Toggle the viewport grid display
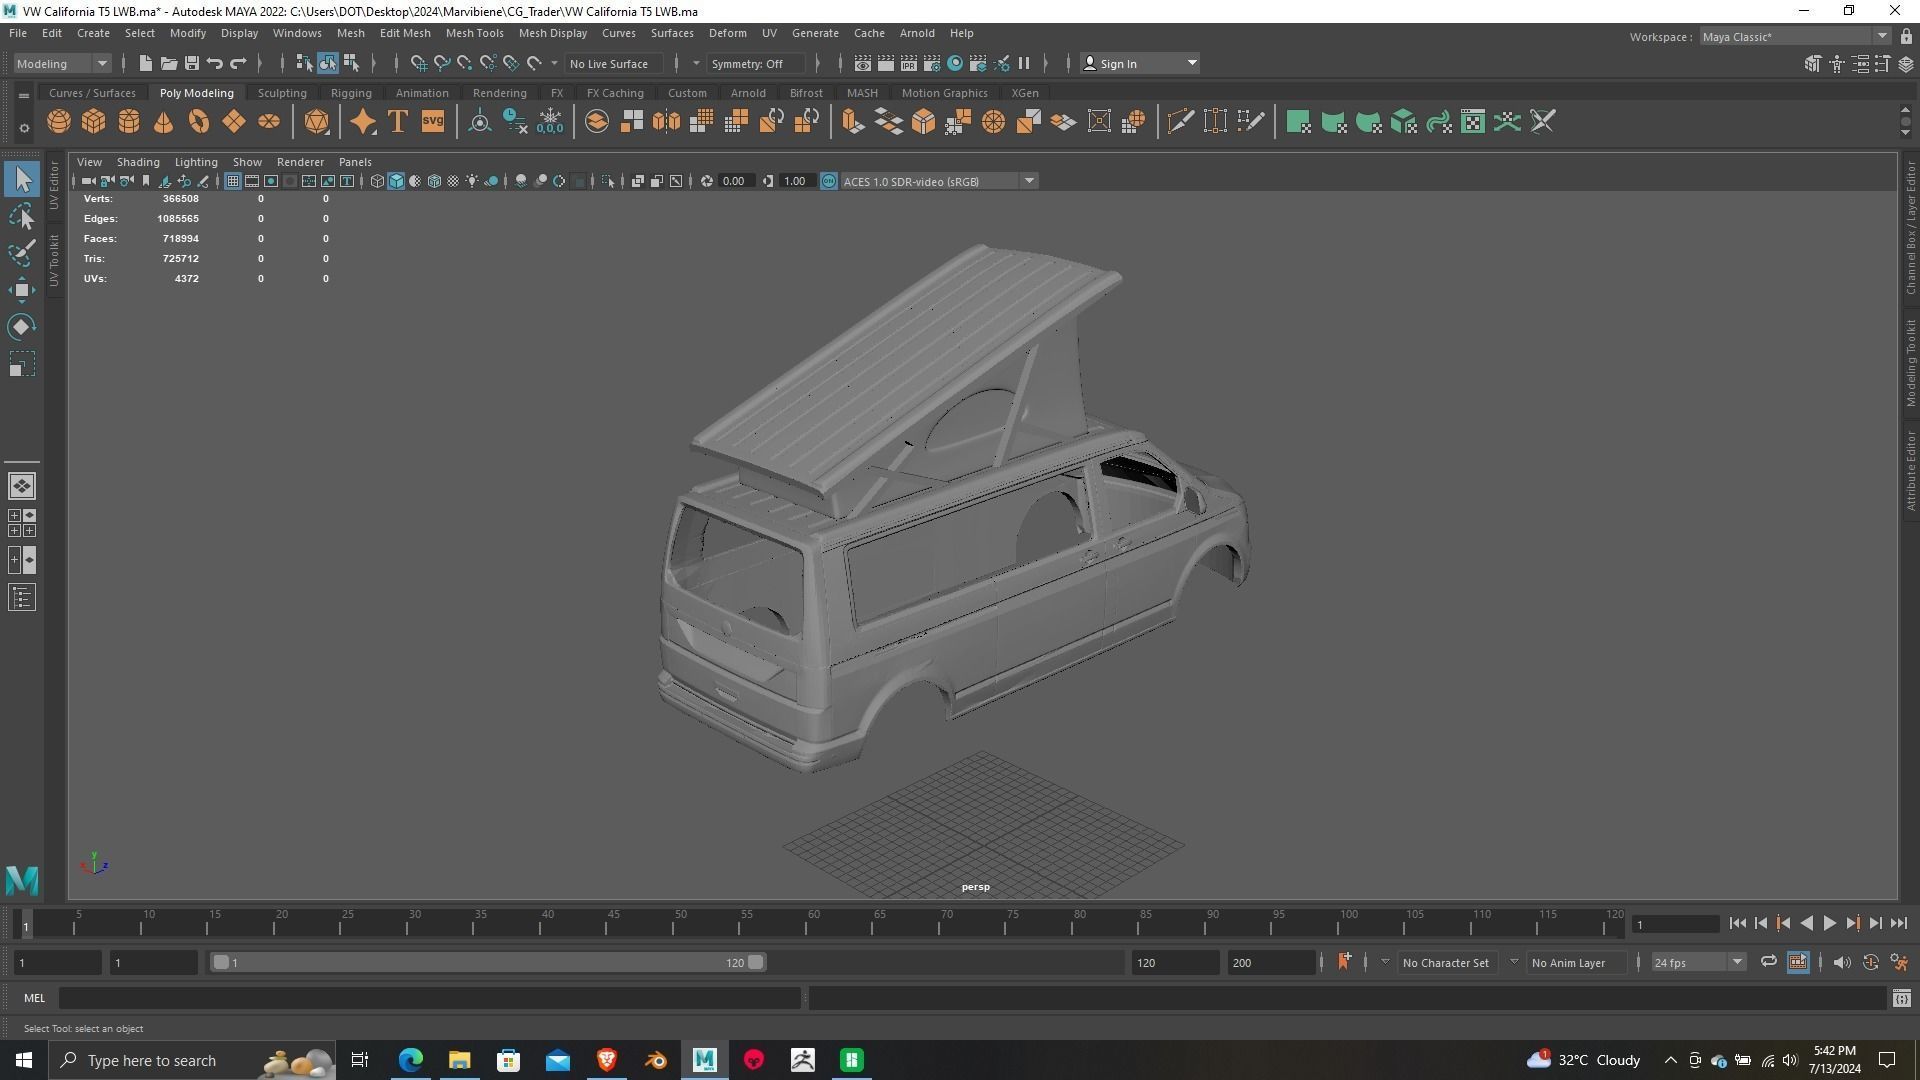Screen dimensions: 1920x1080 click(x=233, y=181)
